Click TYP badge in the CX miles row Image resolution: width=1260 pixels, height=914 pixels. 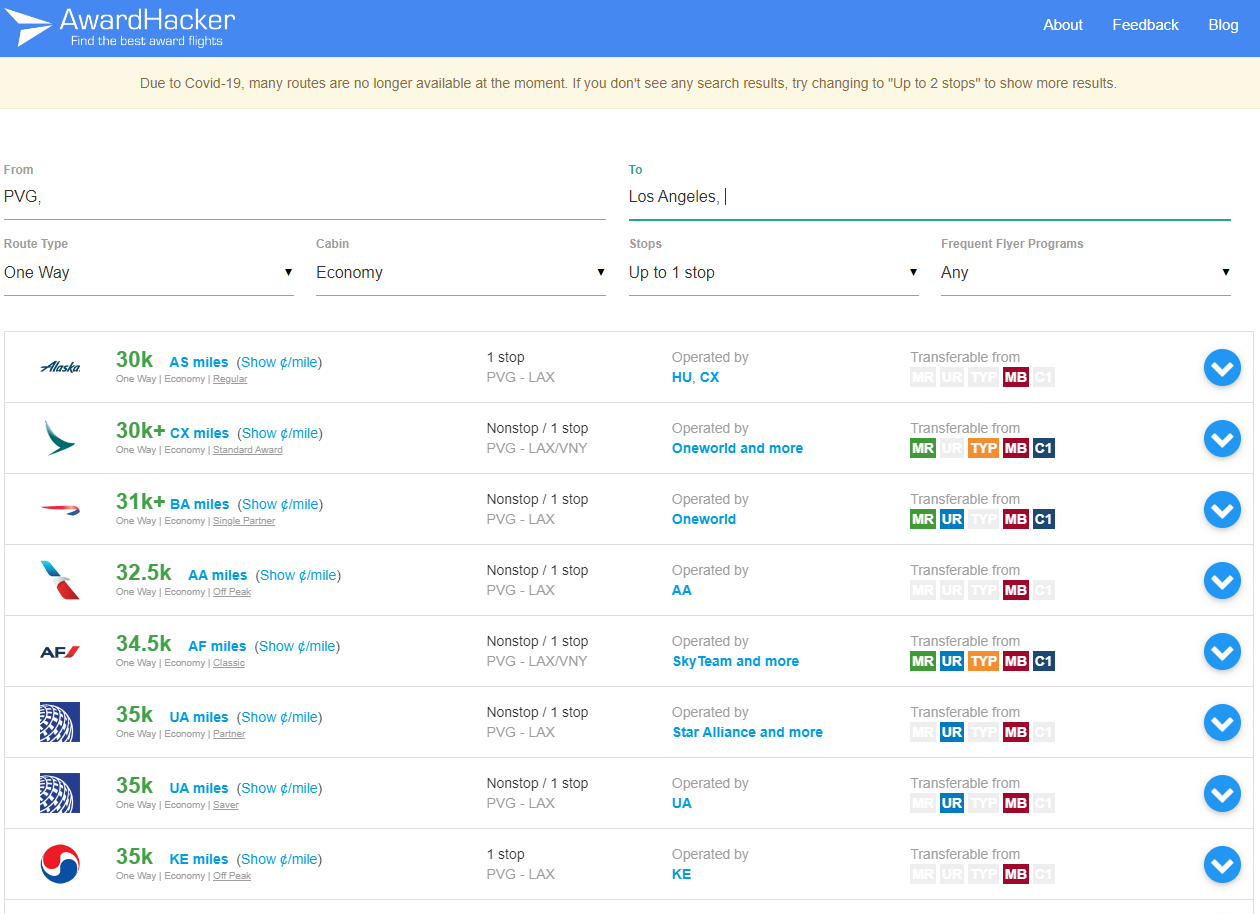[983, 448]
